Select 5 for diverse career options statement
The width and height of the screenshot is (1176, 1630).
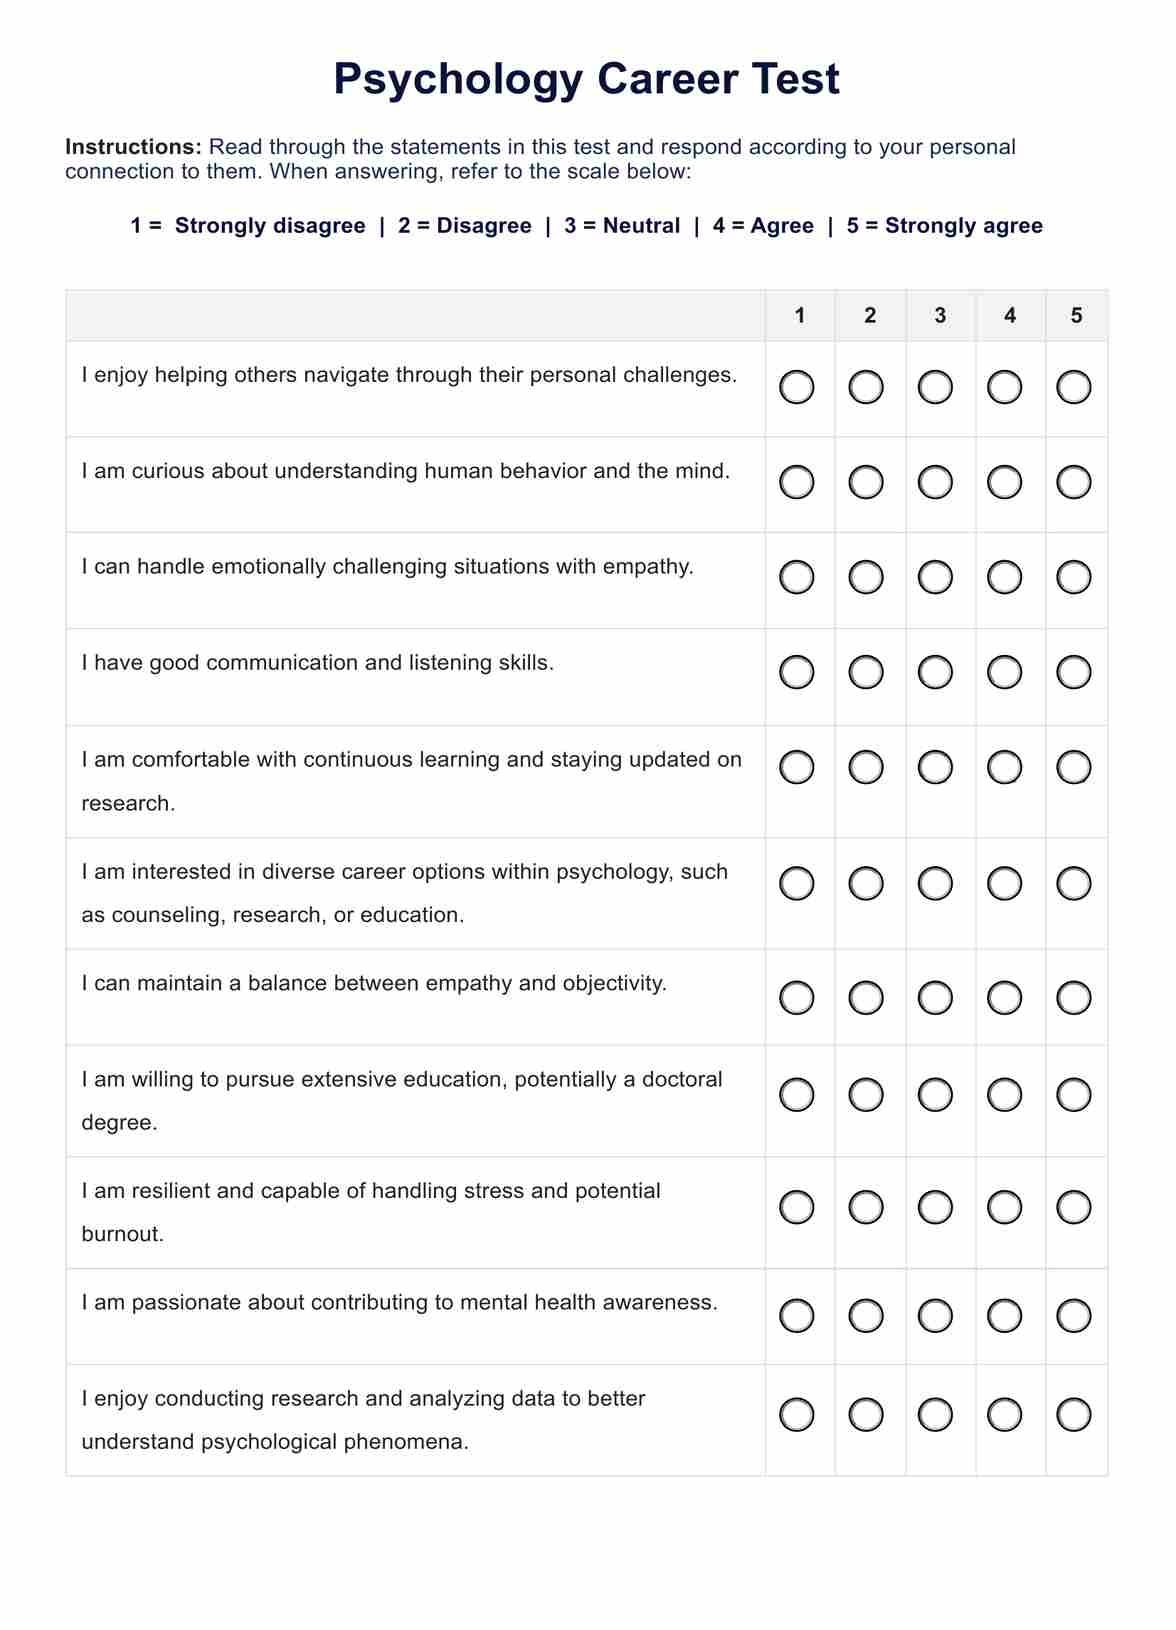(1073, 883)
